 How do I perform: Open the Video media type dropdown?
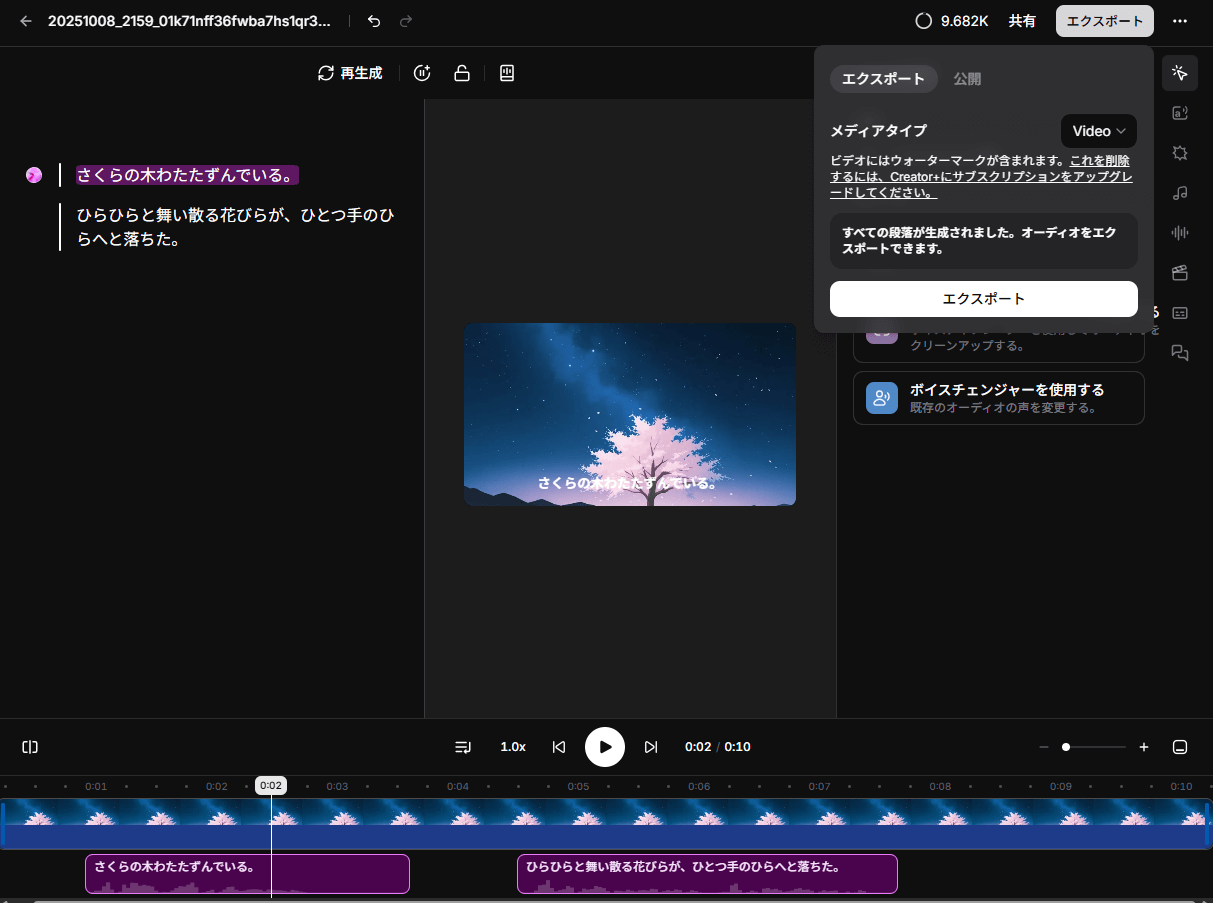tap(1098, 131)
